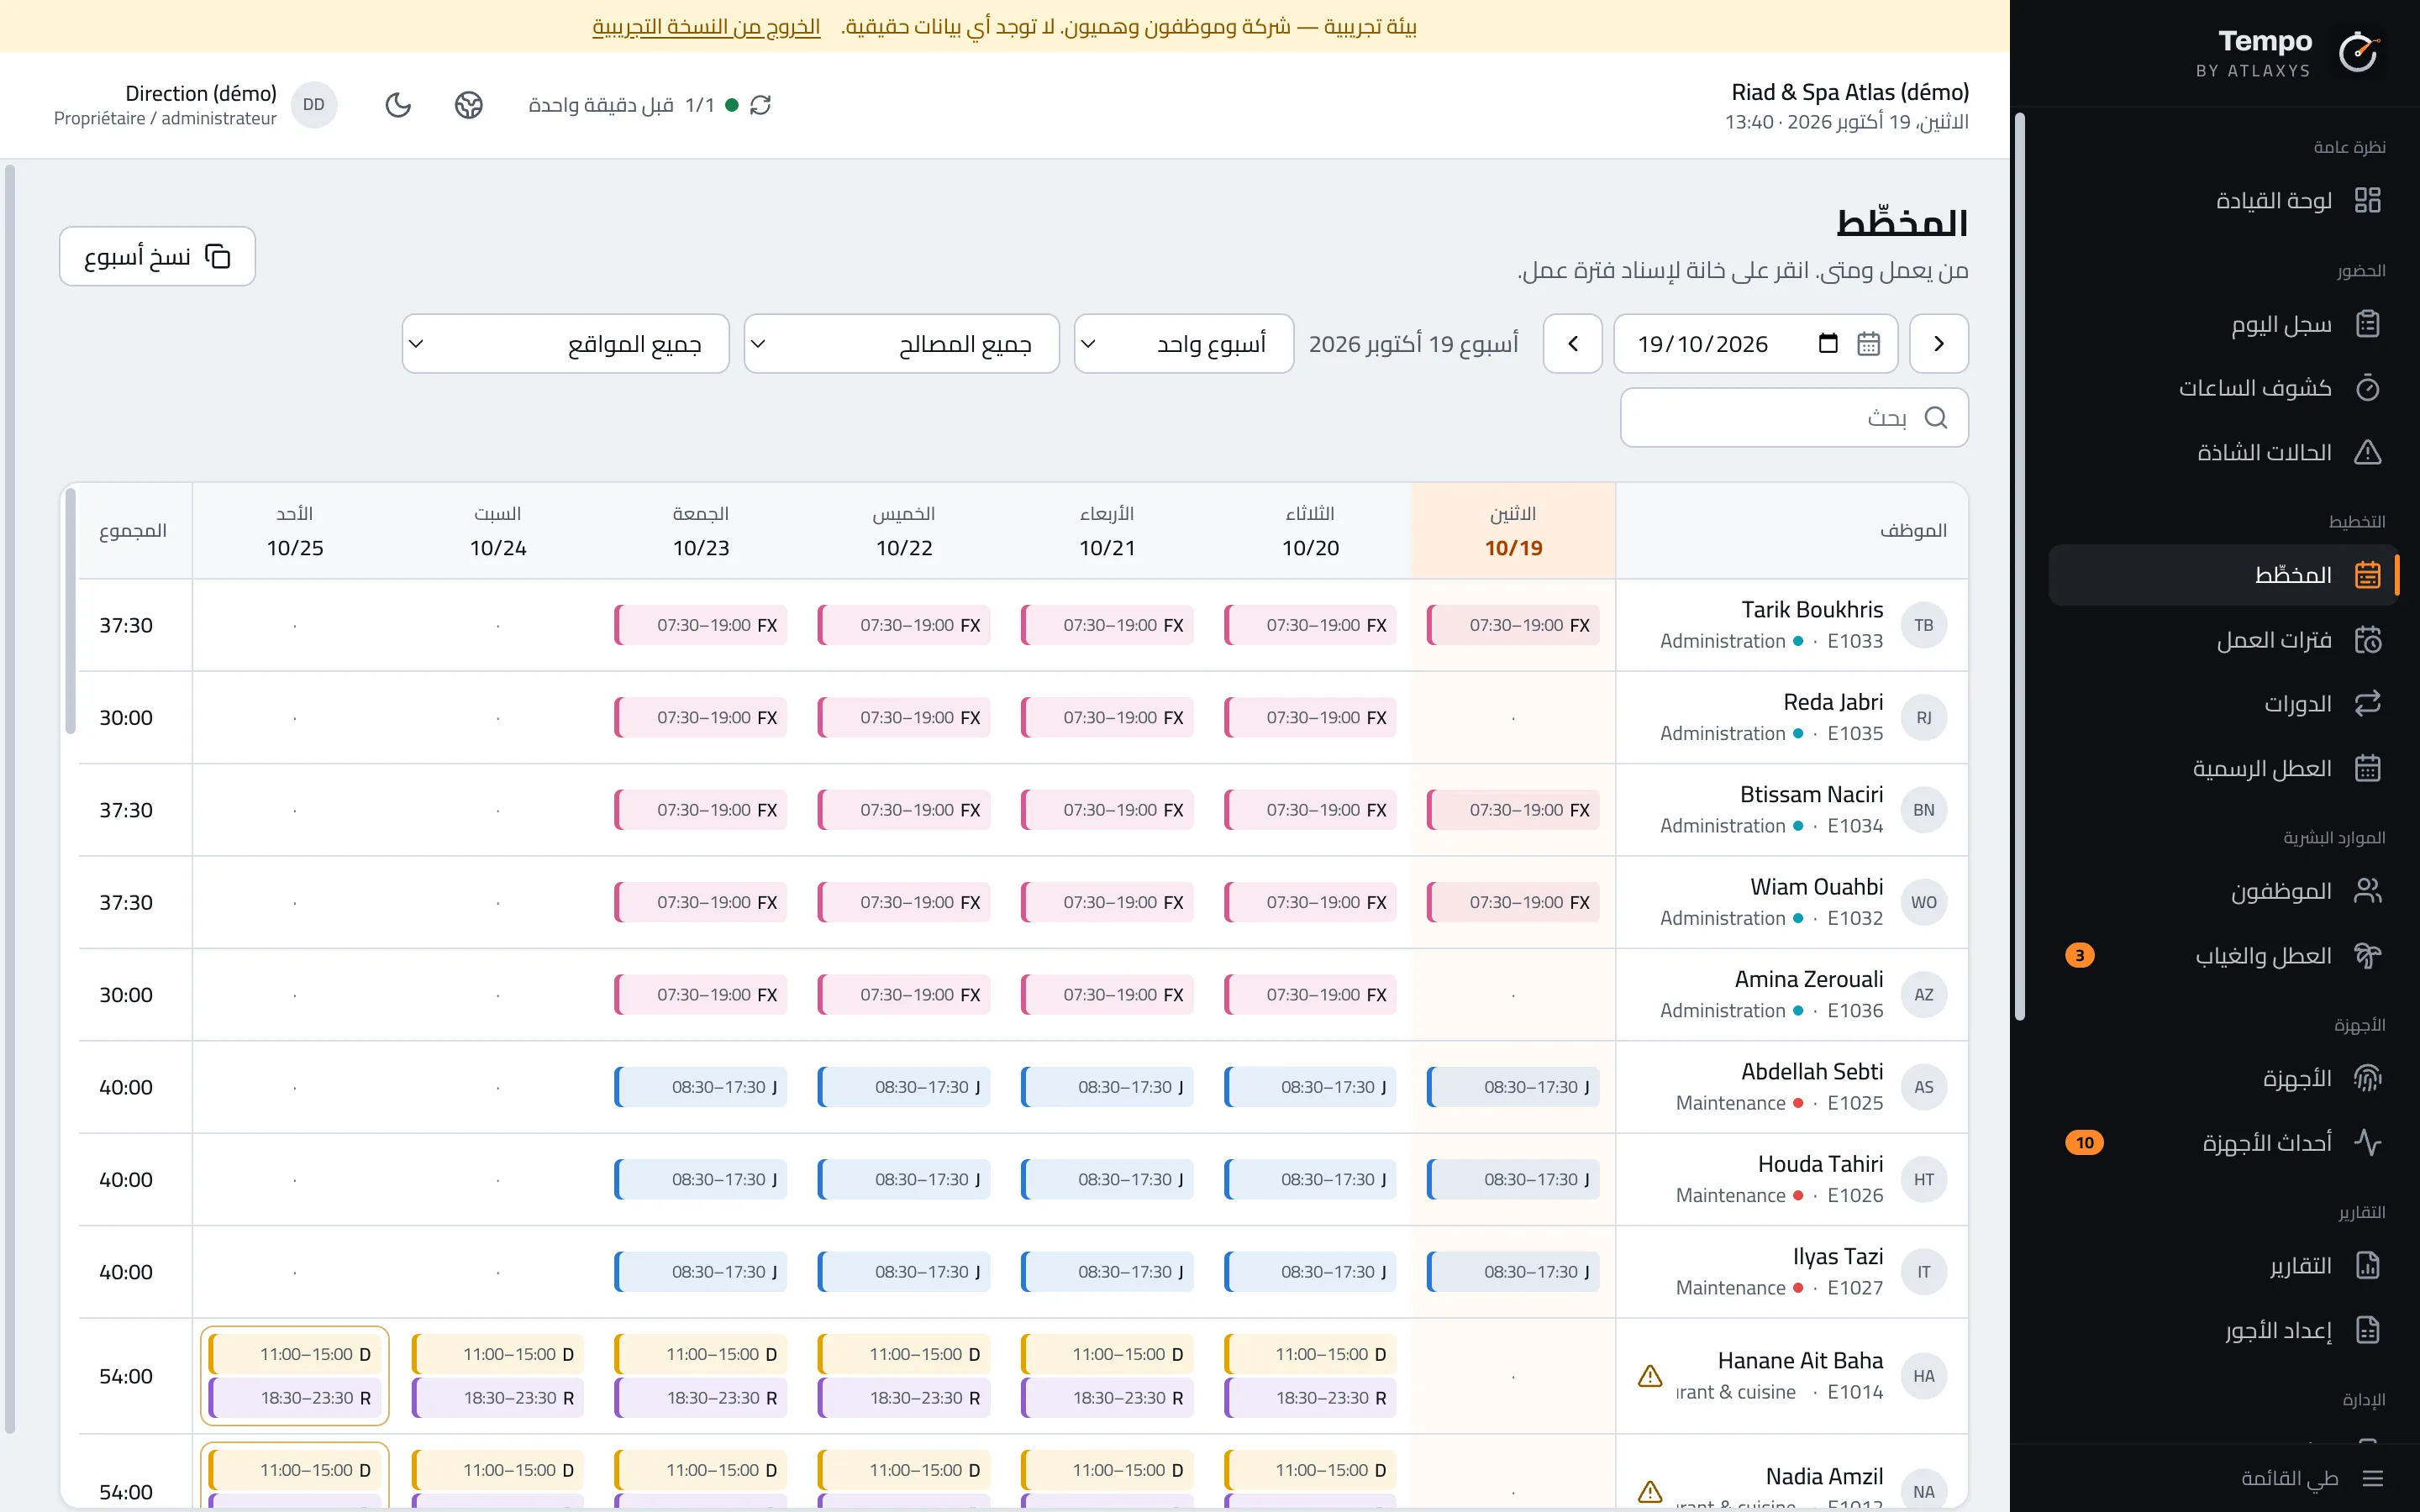Click the الأجهزة fingerprint icon
Viewport: 2420px width, 1512px height.
(2367, 1078)
